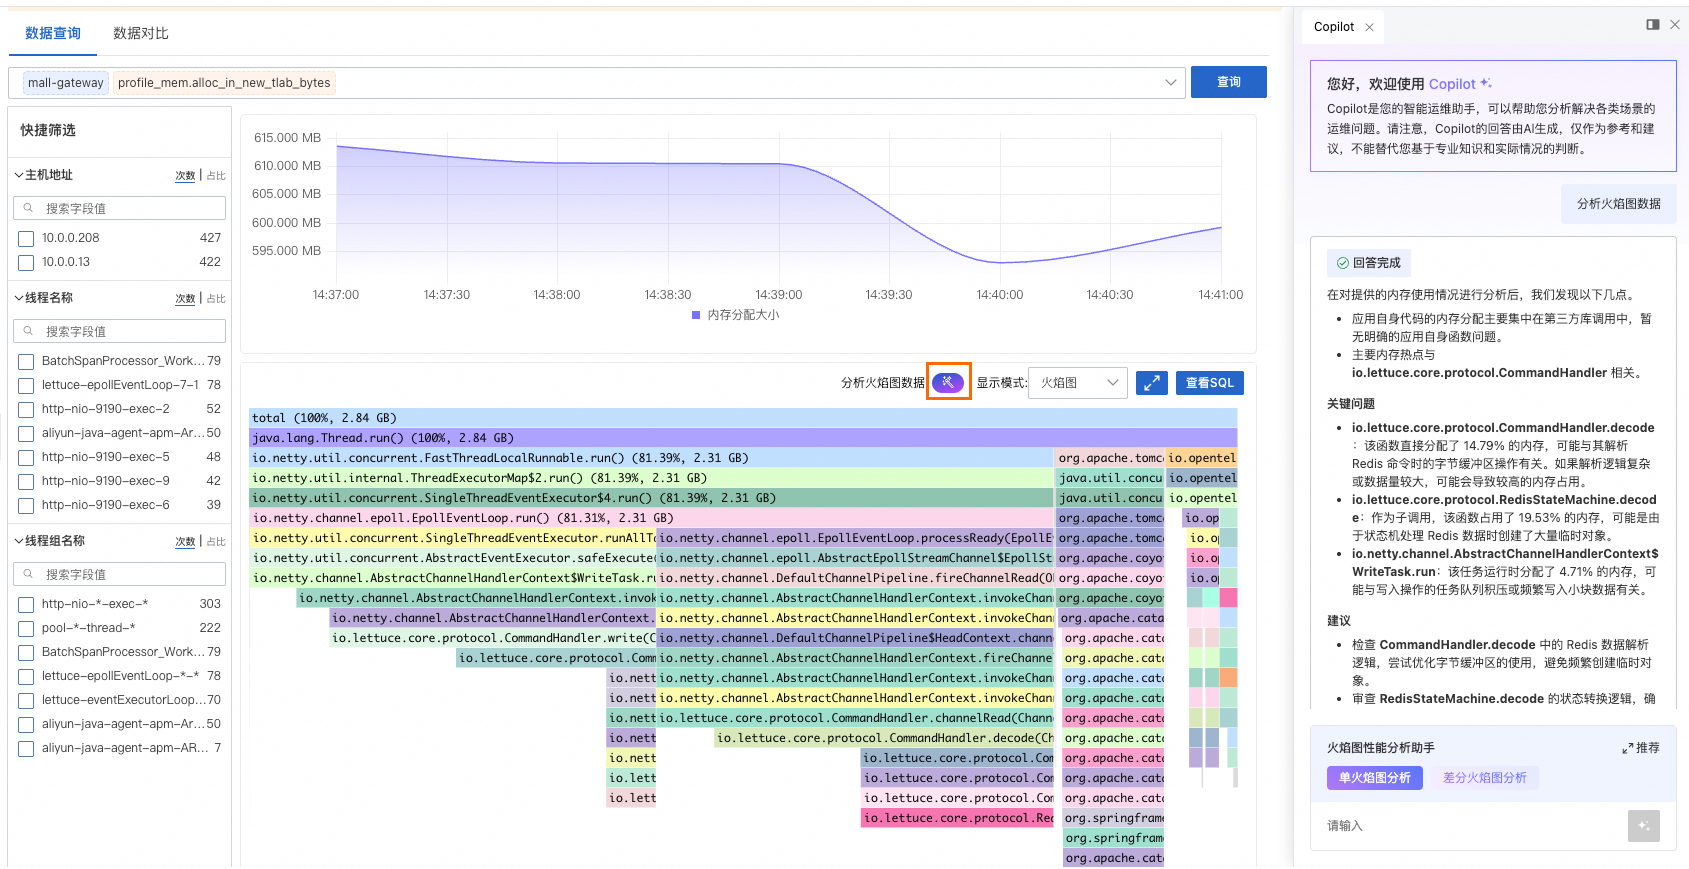
Task: Click the expand arrows icon beside 推荐
Action: [x=1627, y=748]
